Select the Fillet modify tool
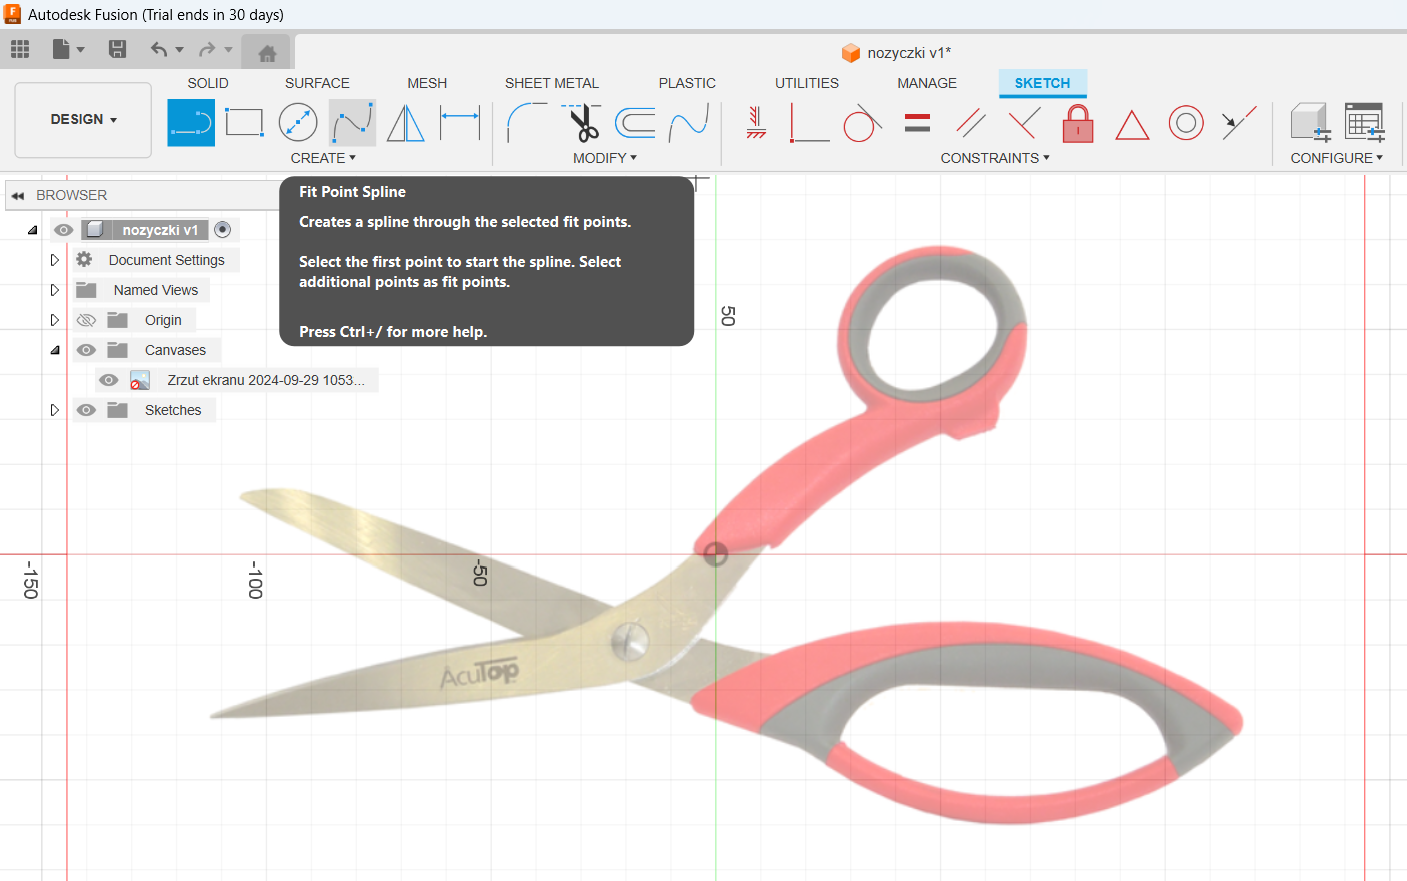 coord(527,123)
